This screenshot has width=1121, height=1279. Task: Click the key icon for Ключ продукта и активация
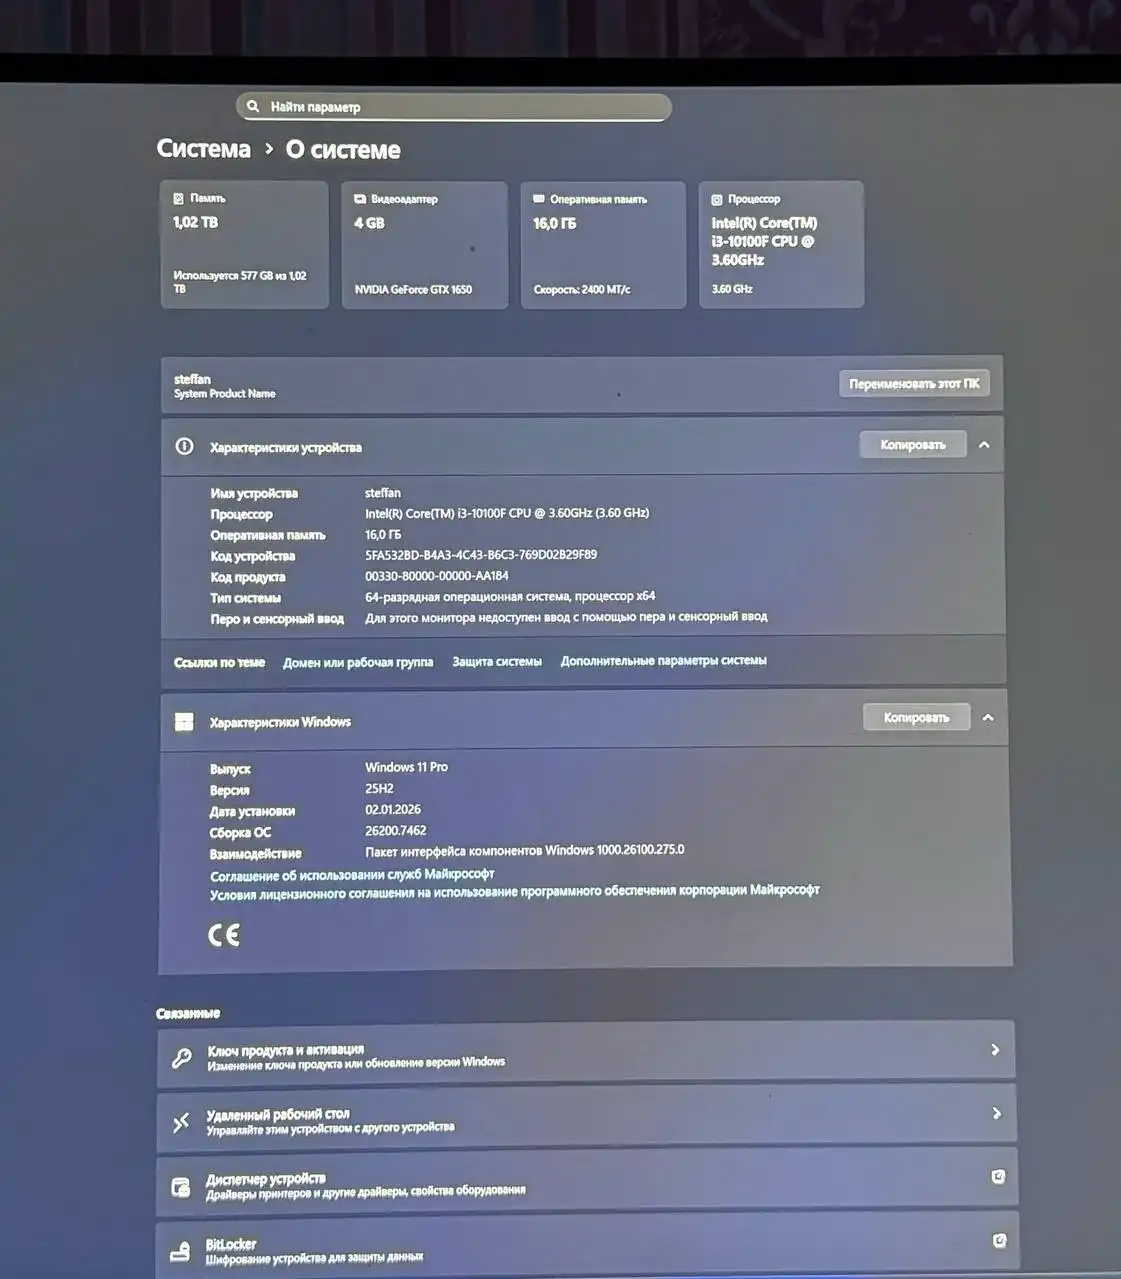(181, 1055)
